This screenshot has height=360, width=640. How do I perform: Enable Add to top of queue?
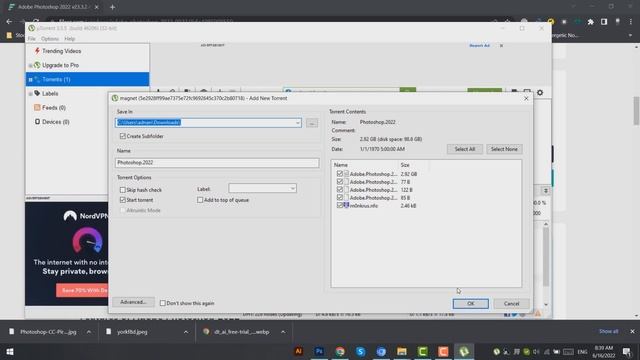[x=200, y=200]
